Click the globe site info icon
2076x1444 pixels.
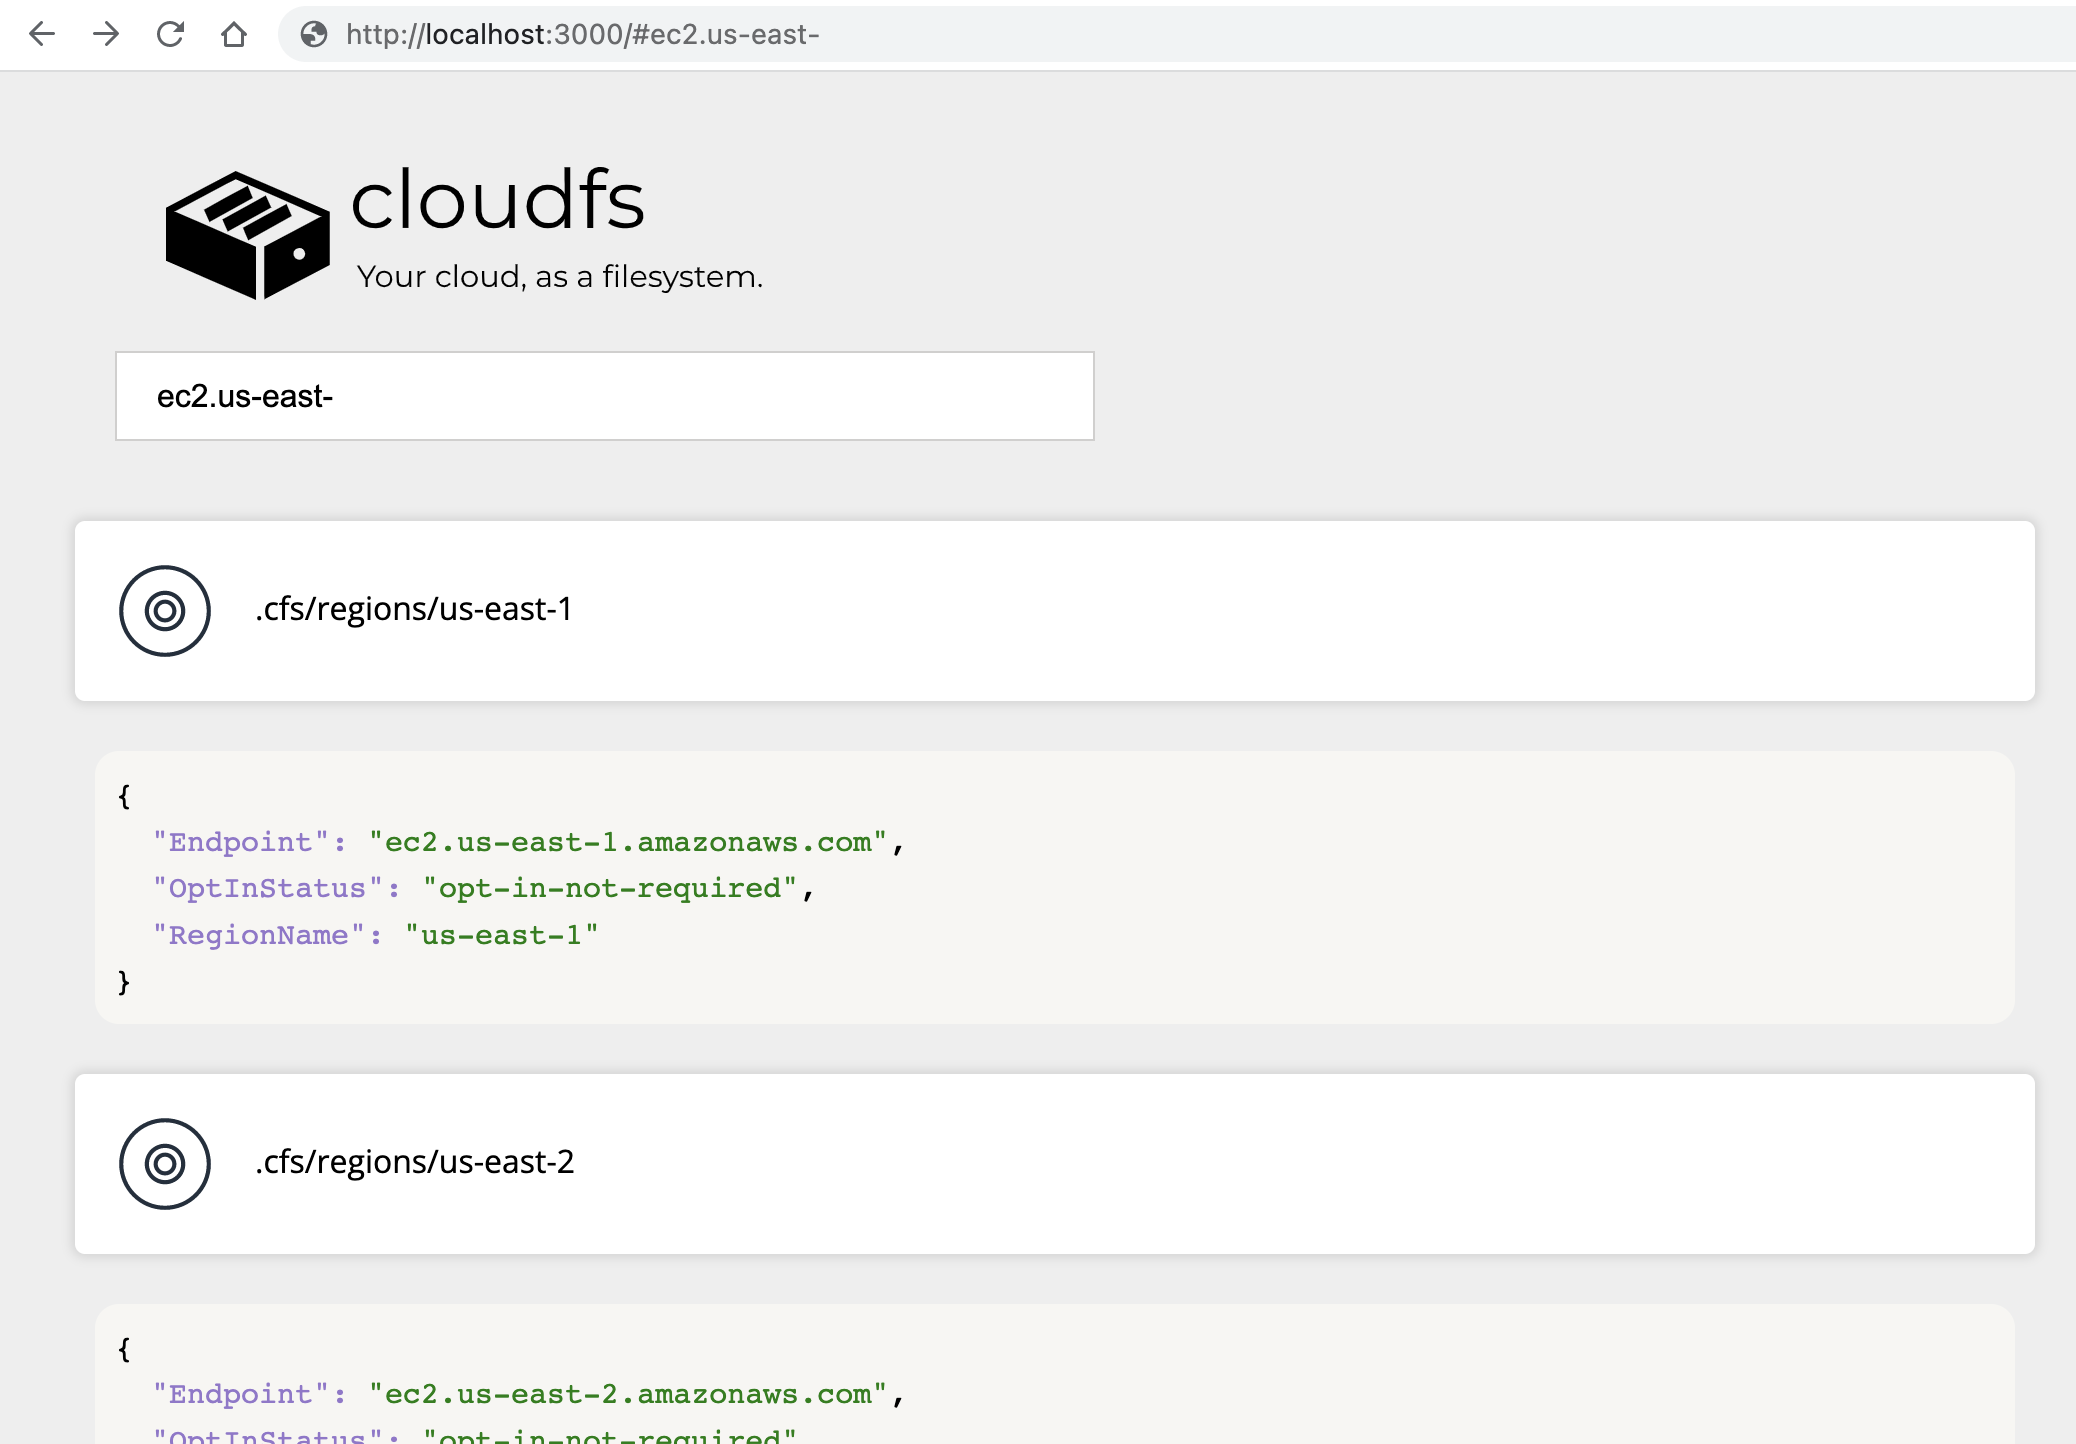[314, 34]
